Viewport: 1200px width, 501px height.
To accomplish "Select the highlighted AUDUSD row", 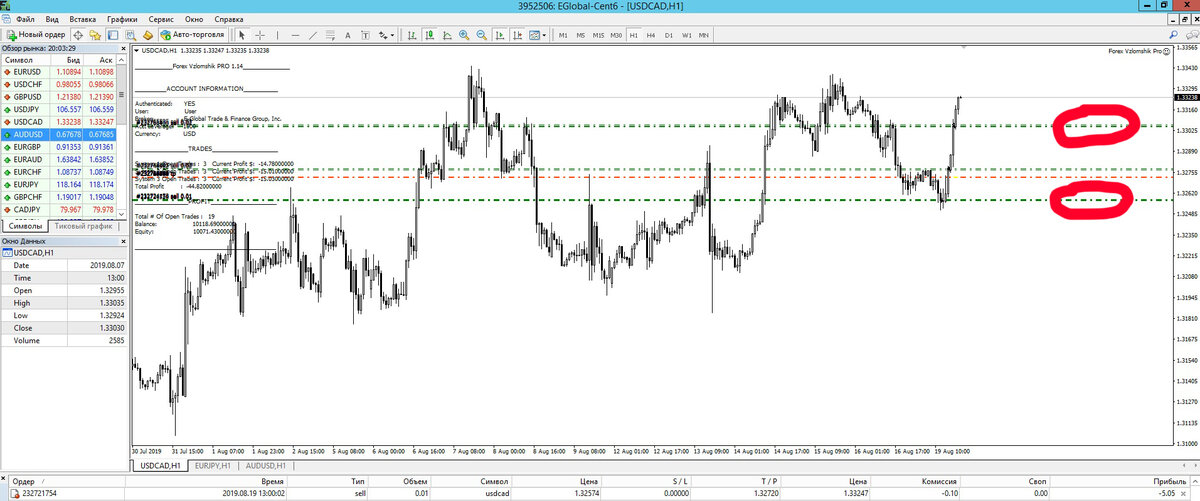I will pyautogui.click(x=59, y=133).
